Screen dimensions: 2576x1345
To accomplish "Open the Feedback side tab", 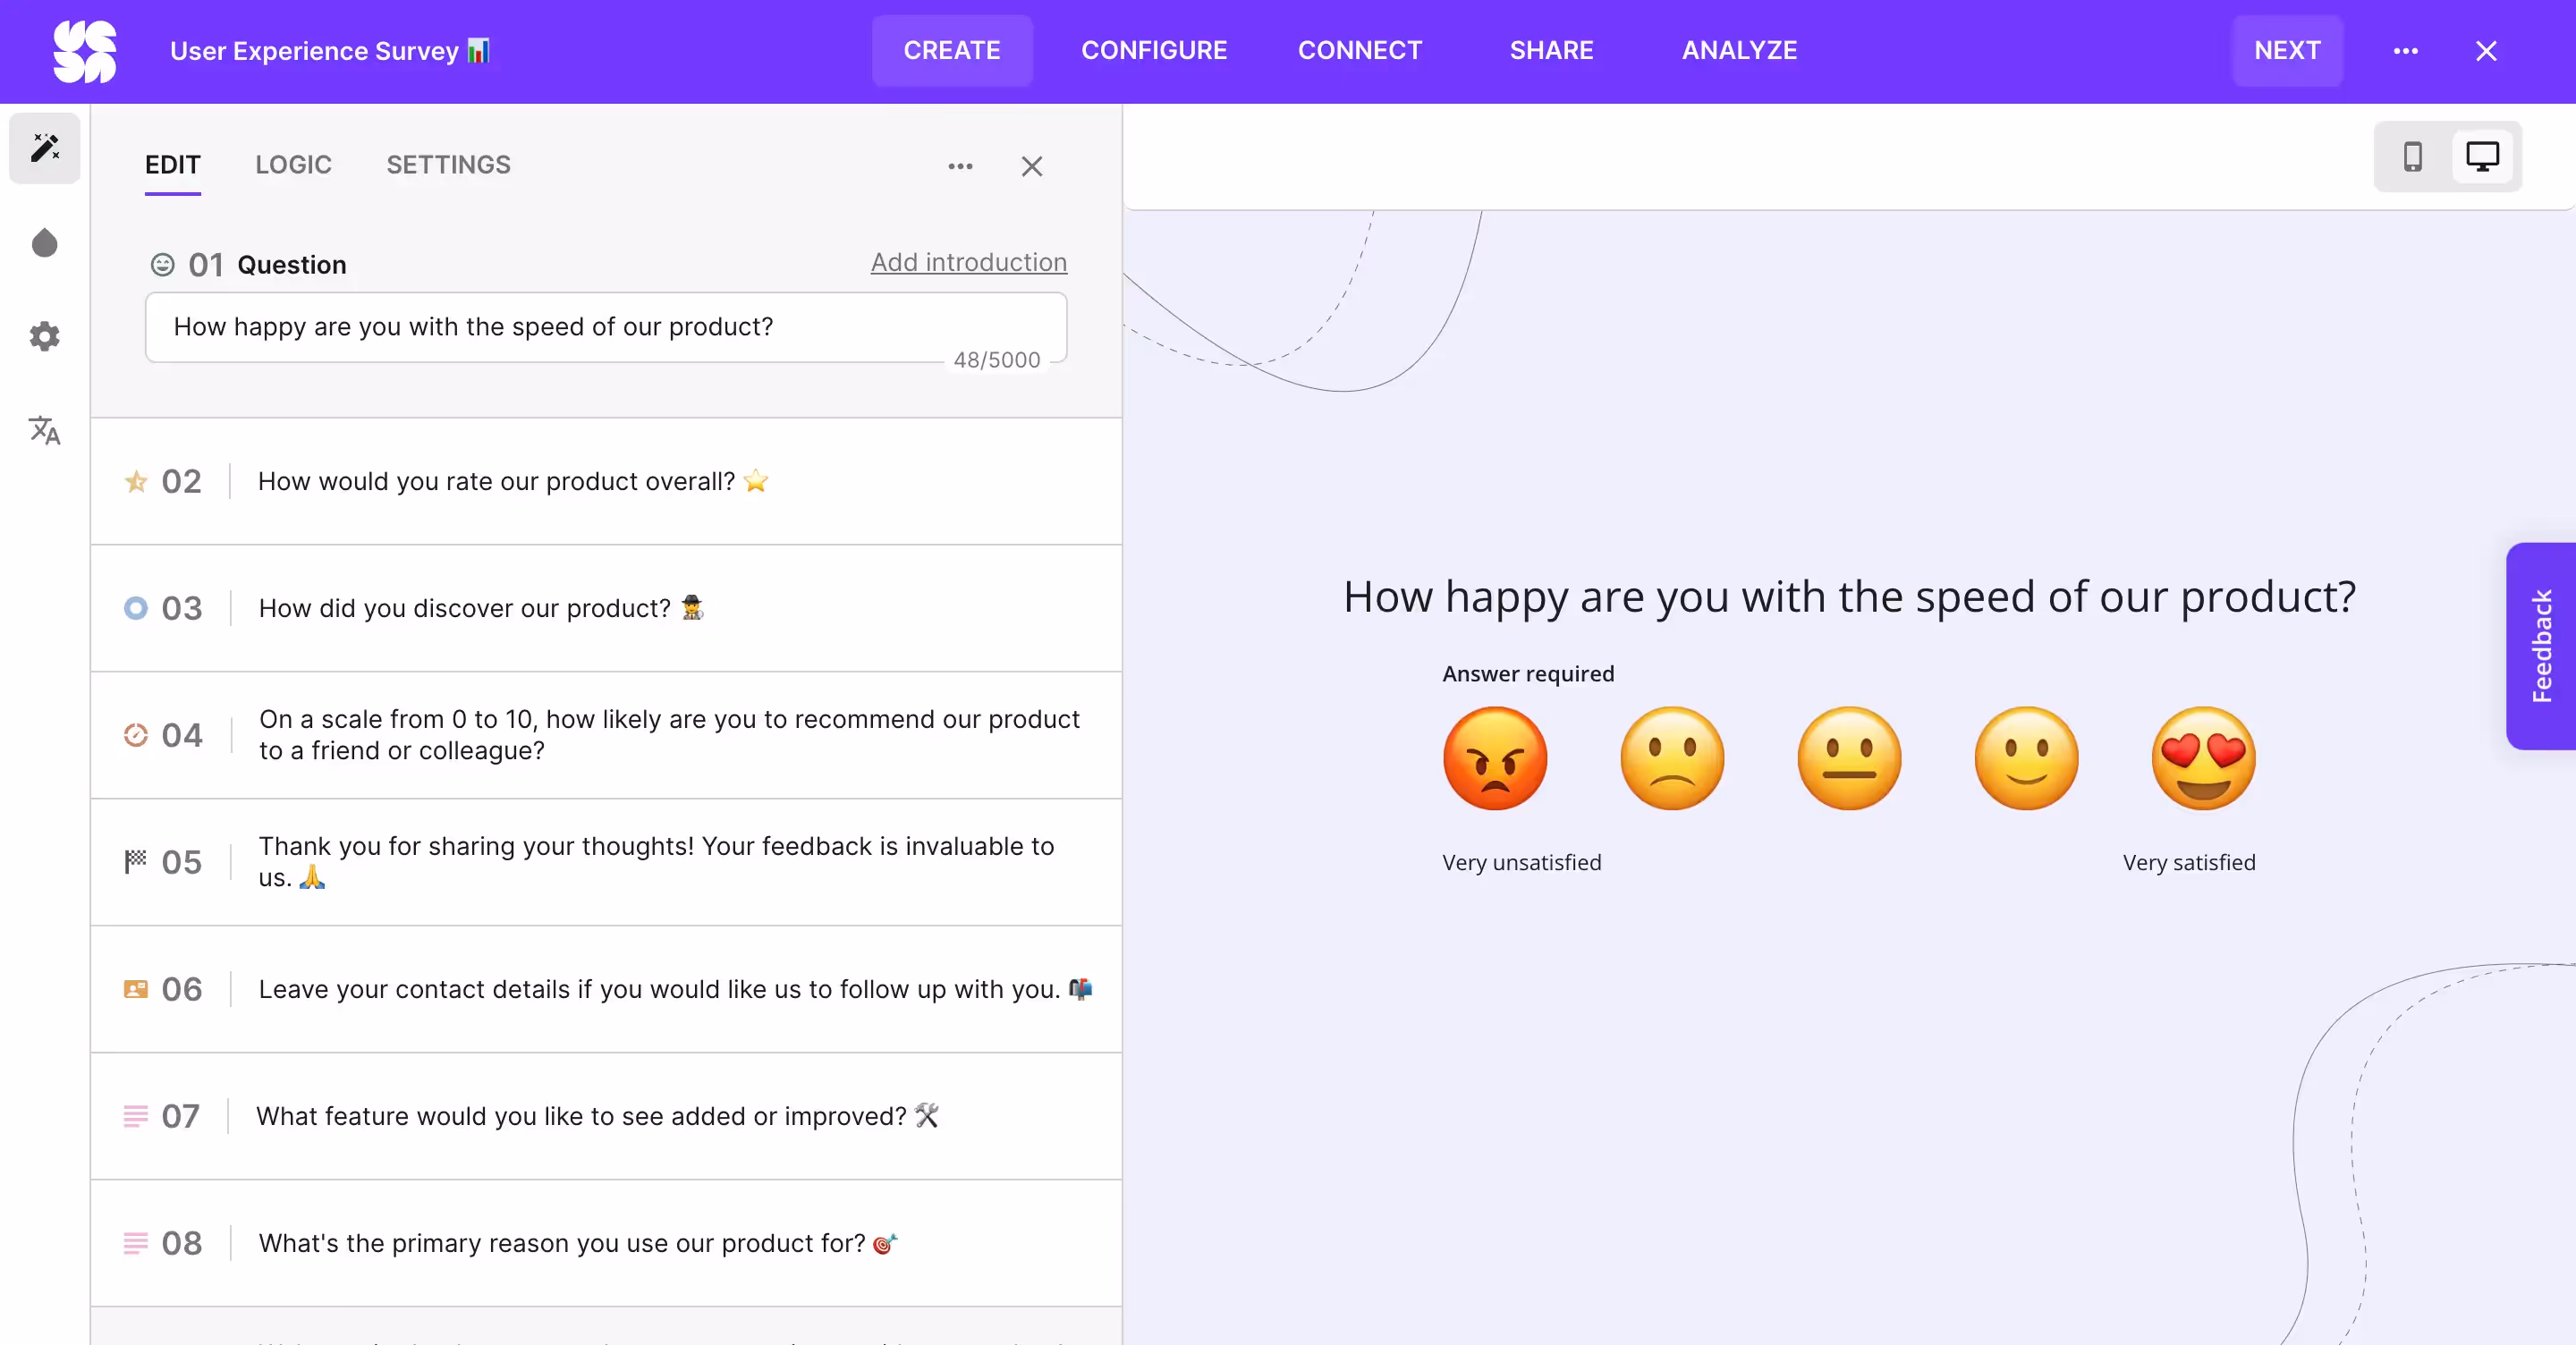I will 2541,646.
